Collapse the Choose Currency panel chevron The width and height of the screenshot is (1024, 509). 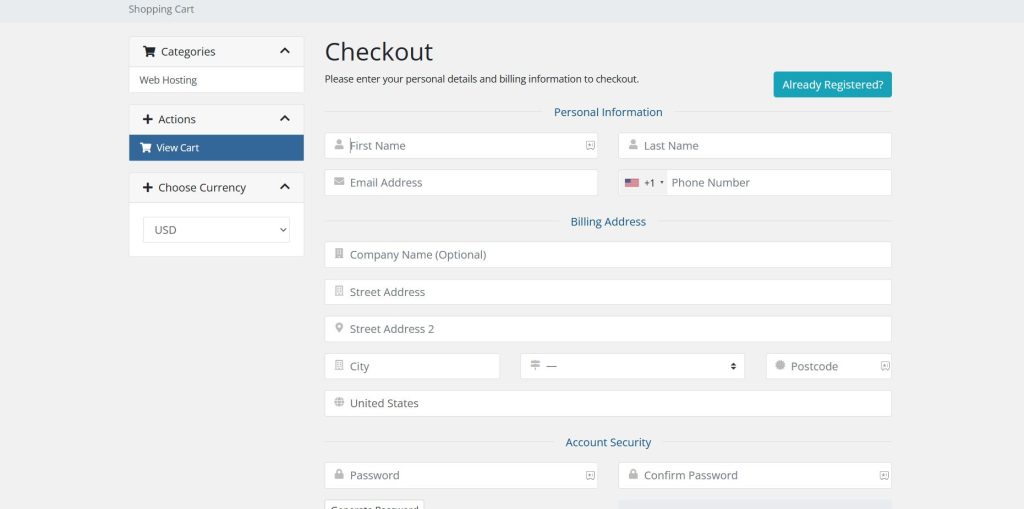[285, 187]
